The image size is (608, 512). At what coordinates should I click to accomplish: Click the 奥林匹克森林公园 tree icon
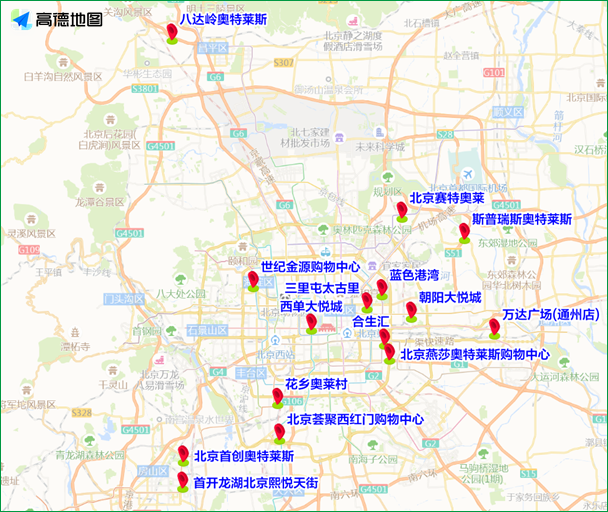[x=323, y=229]
